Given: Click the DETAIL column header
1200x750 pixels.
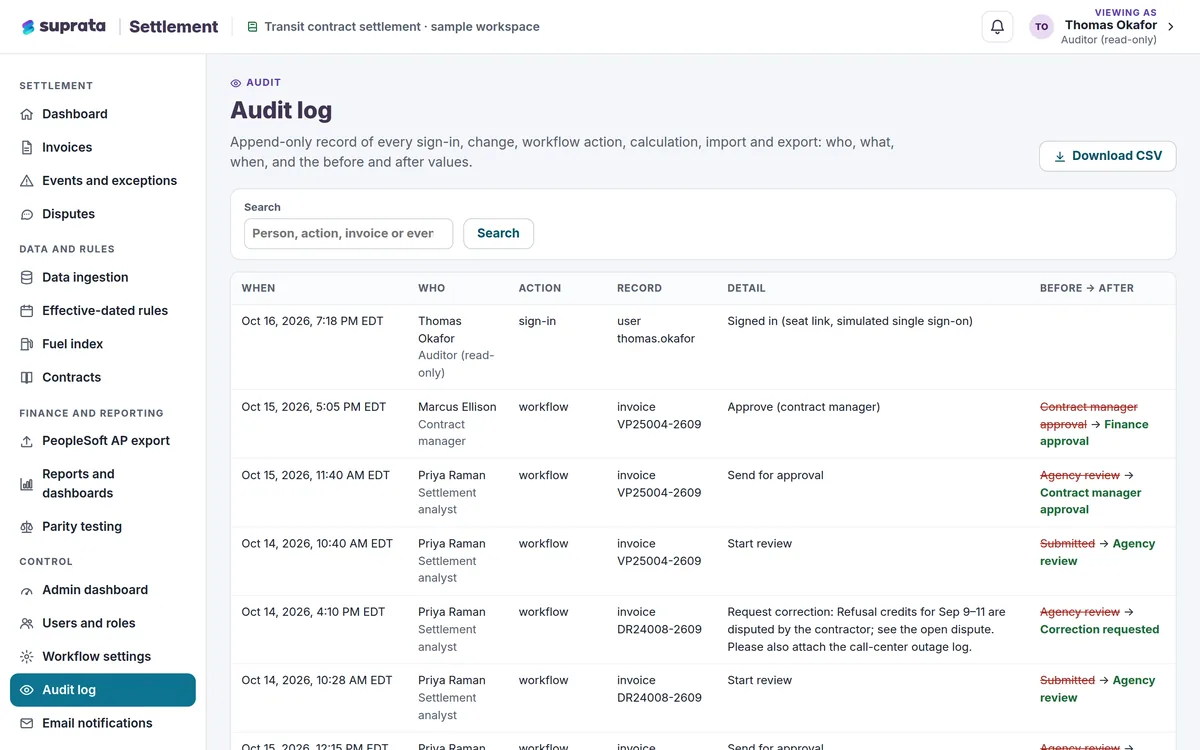Looking at the screenshot, I should 746,288.
